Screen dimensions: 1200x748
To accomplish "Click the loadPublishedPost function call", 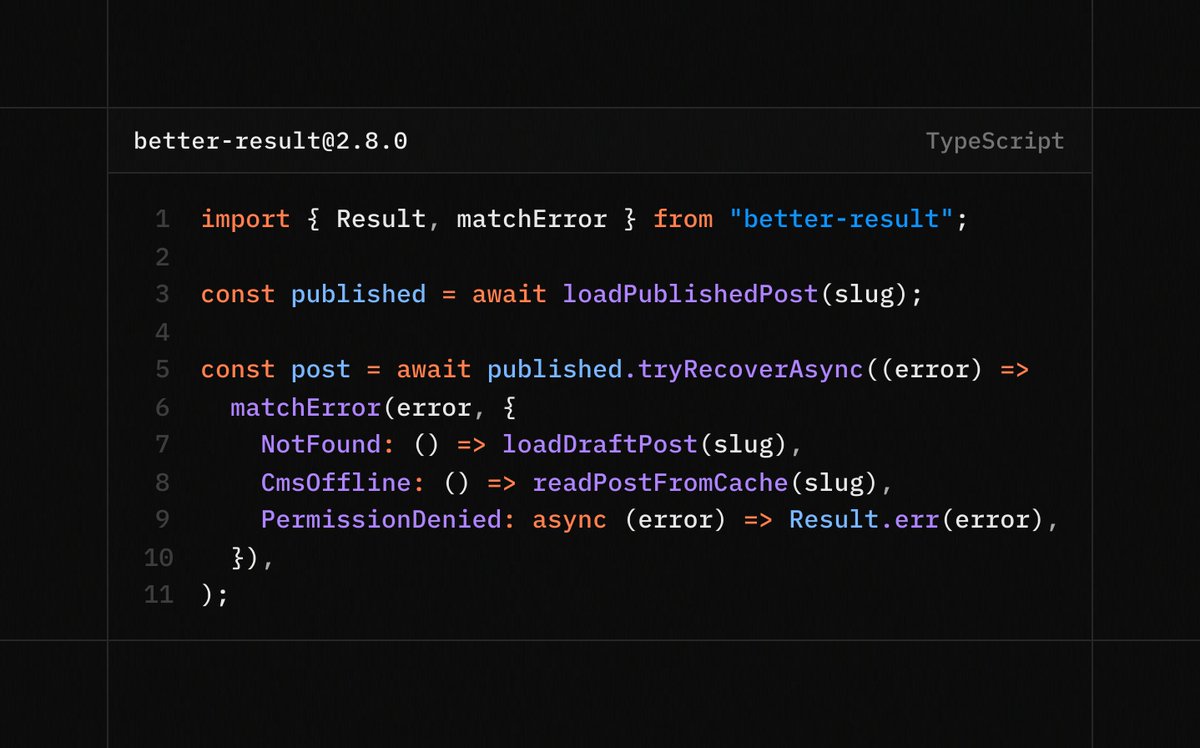I will [x=690, y=294].
